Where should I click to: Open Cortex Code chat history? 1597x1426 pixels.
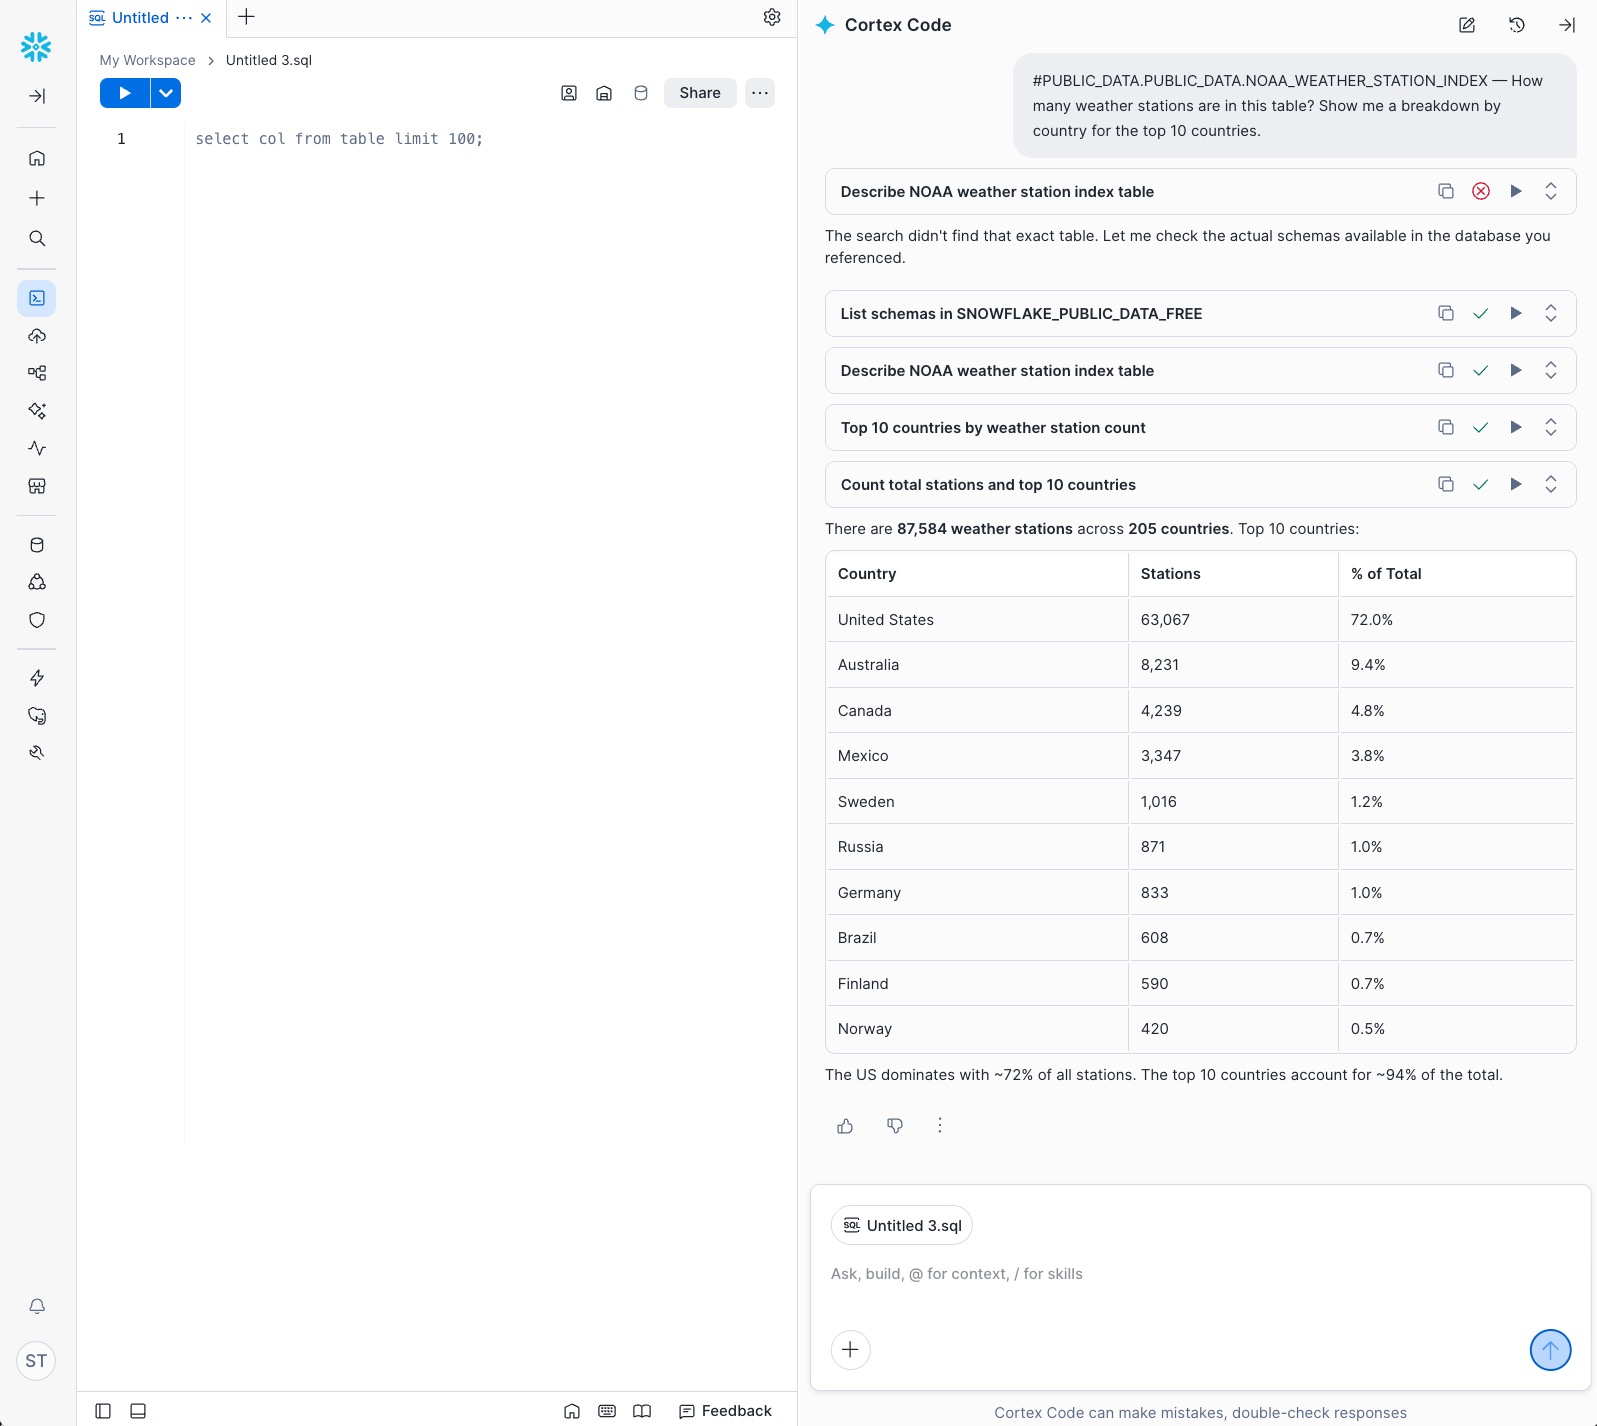point(1516,25)
